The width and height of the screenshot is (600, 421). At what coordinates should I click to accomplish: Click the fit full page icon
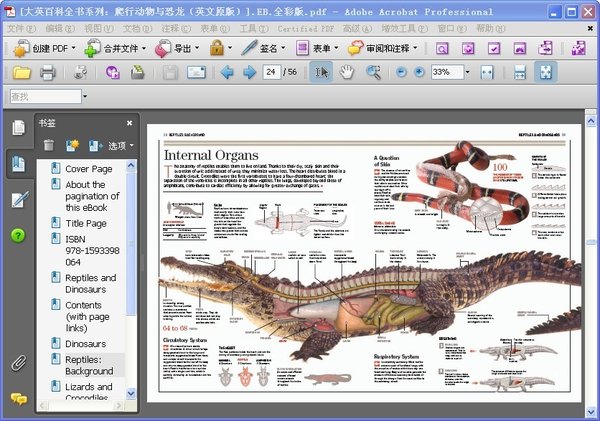tap(546, 72)
